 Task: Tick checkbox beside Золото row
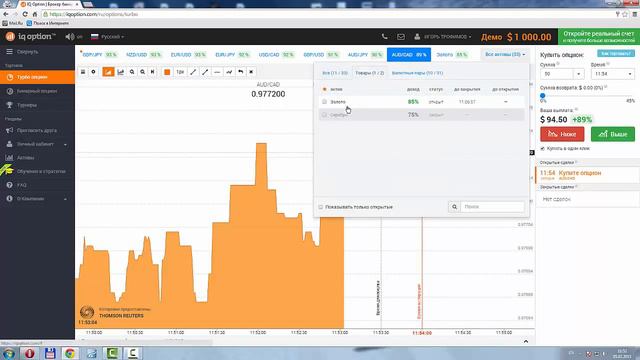coord(324,102)
